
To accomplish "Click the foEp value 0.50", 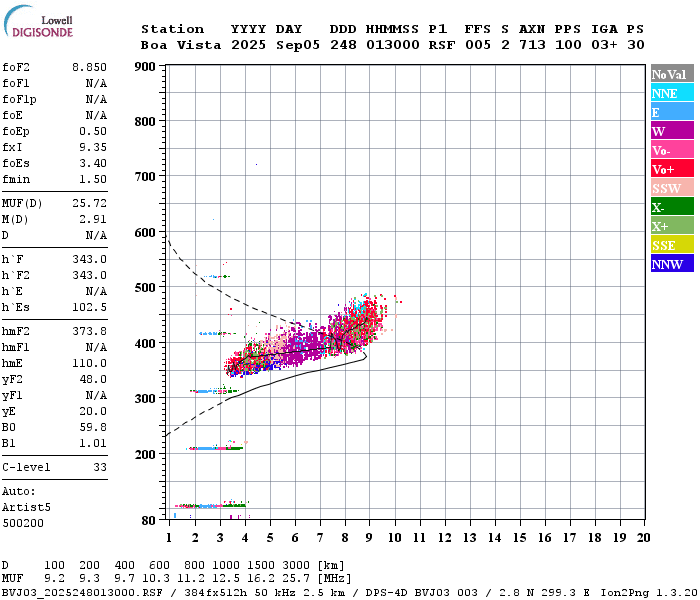I will [93, 131].
